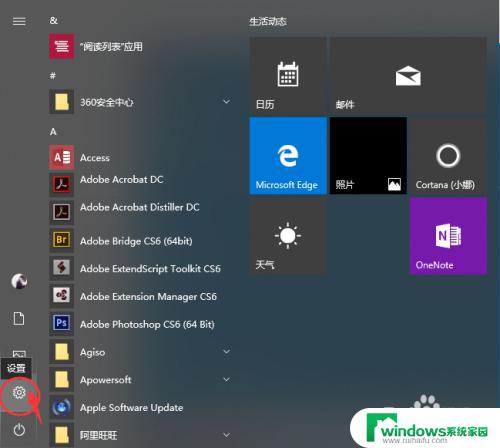Click the Acrobat Distiller DC icon
Image resolution: width=500 pixels, height=448 pixels.
coord(62,212)
